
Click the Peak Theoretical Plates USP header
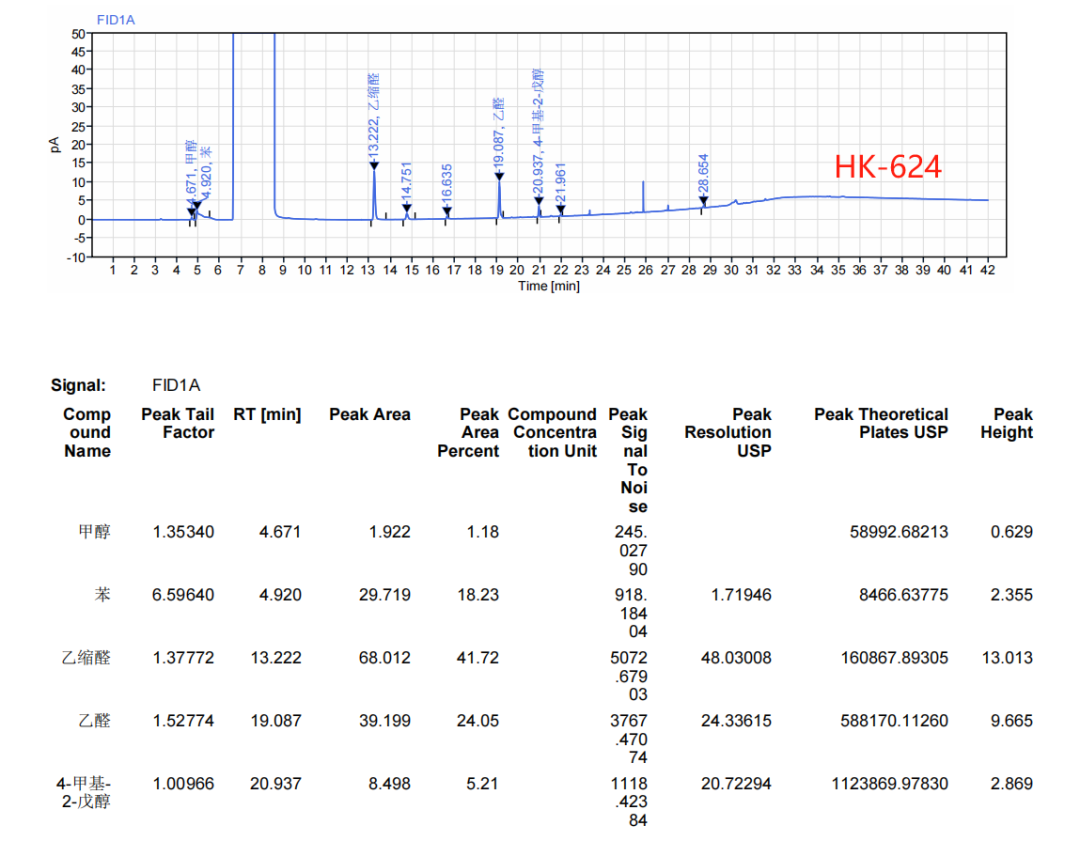point(880,423)
